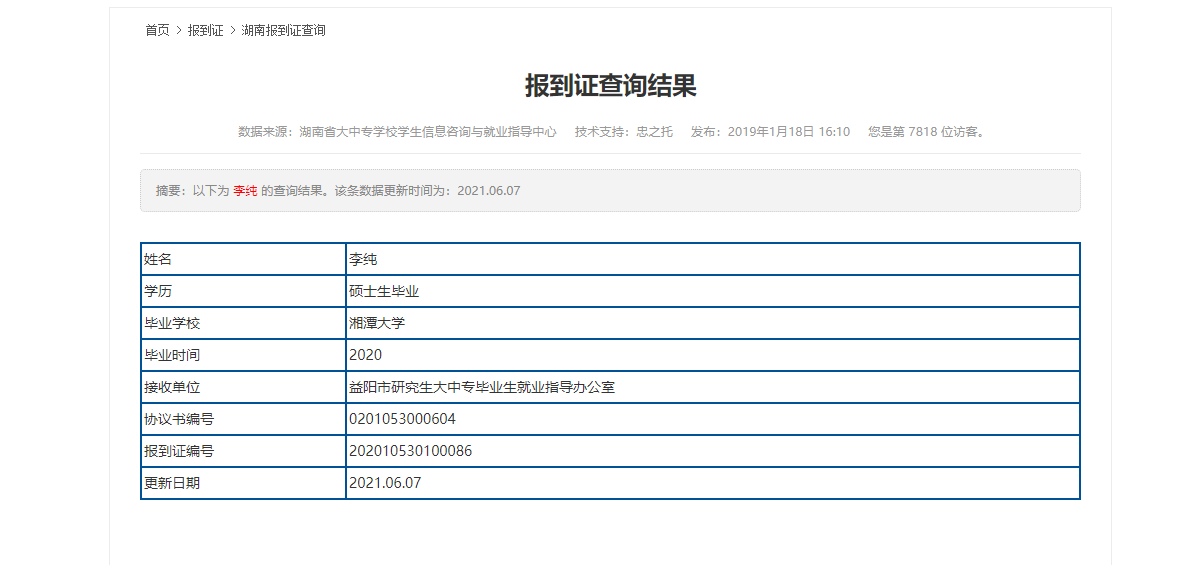Click the 报到证查询结果 page heading
Image resolution: width=1183 pixels, height=565 pixels.
[610, 86]
